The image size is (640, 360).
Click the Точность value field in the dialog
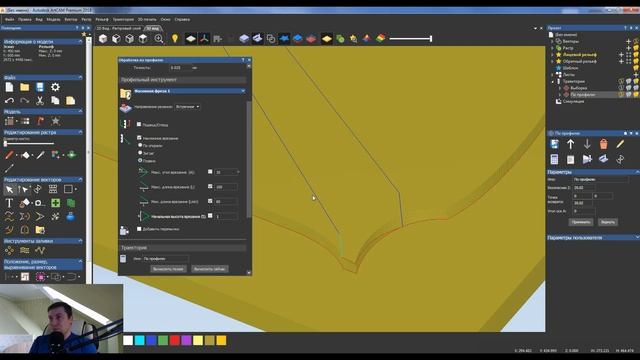pyautogui.click(x=180, y=68)
